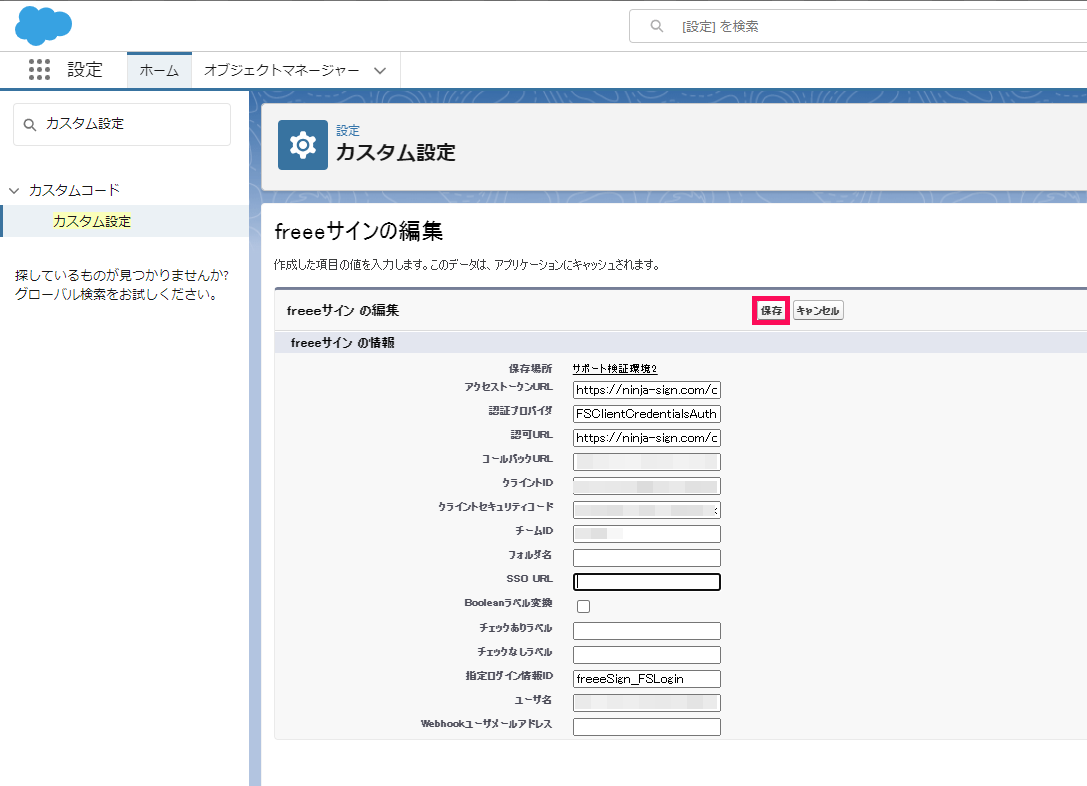The height and width of the screenshot is (786, 1087).
Task: Click the freeeサイン の情報 section header
Action: [x=342, y=343]
